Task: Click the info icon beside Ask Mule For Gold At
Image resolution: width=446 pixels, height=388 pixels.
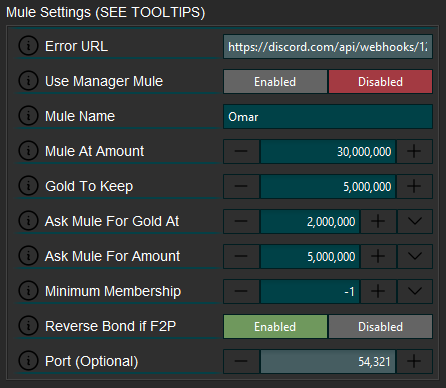Action: click(28, 221)
